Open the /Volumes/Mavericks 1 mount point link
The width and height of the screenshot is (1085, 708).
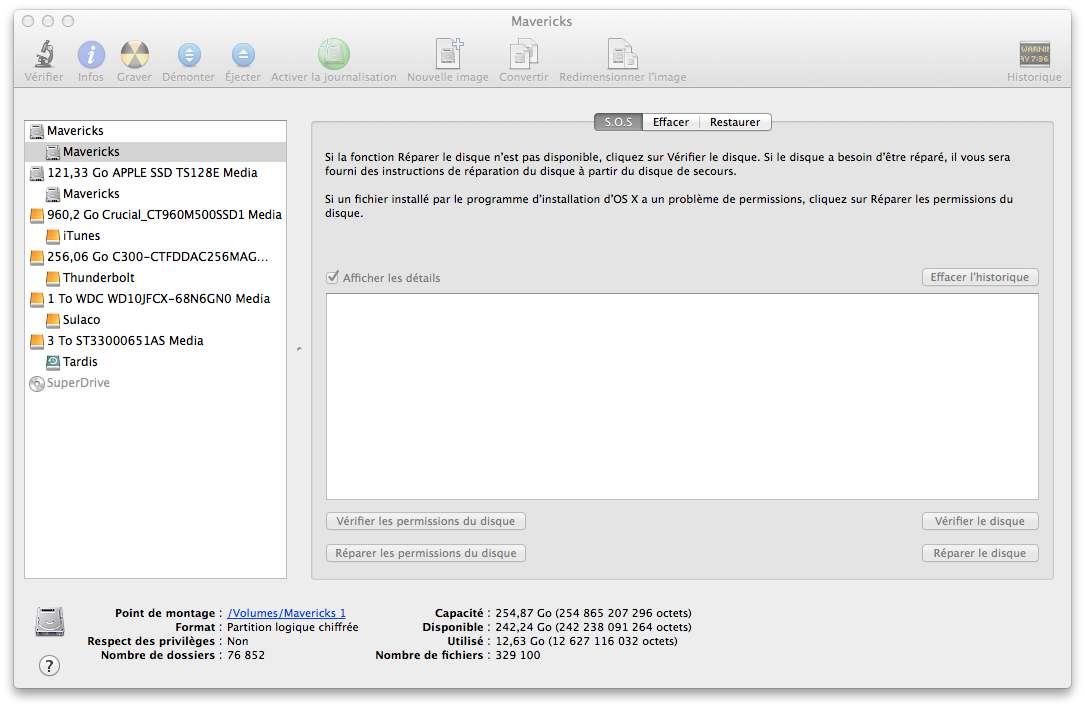[x=286, y=613]
